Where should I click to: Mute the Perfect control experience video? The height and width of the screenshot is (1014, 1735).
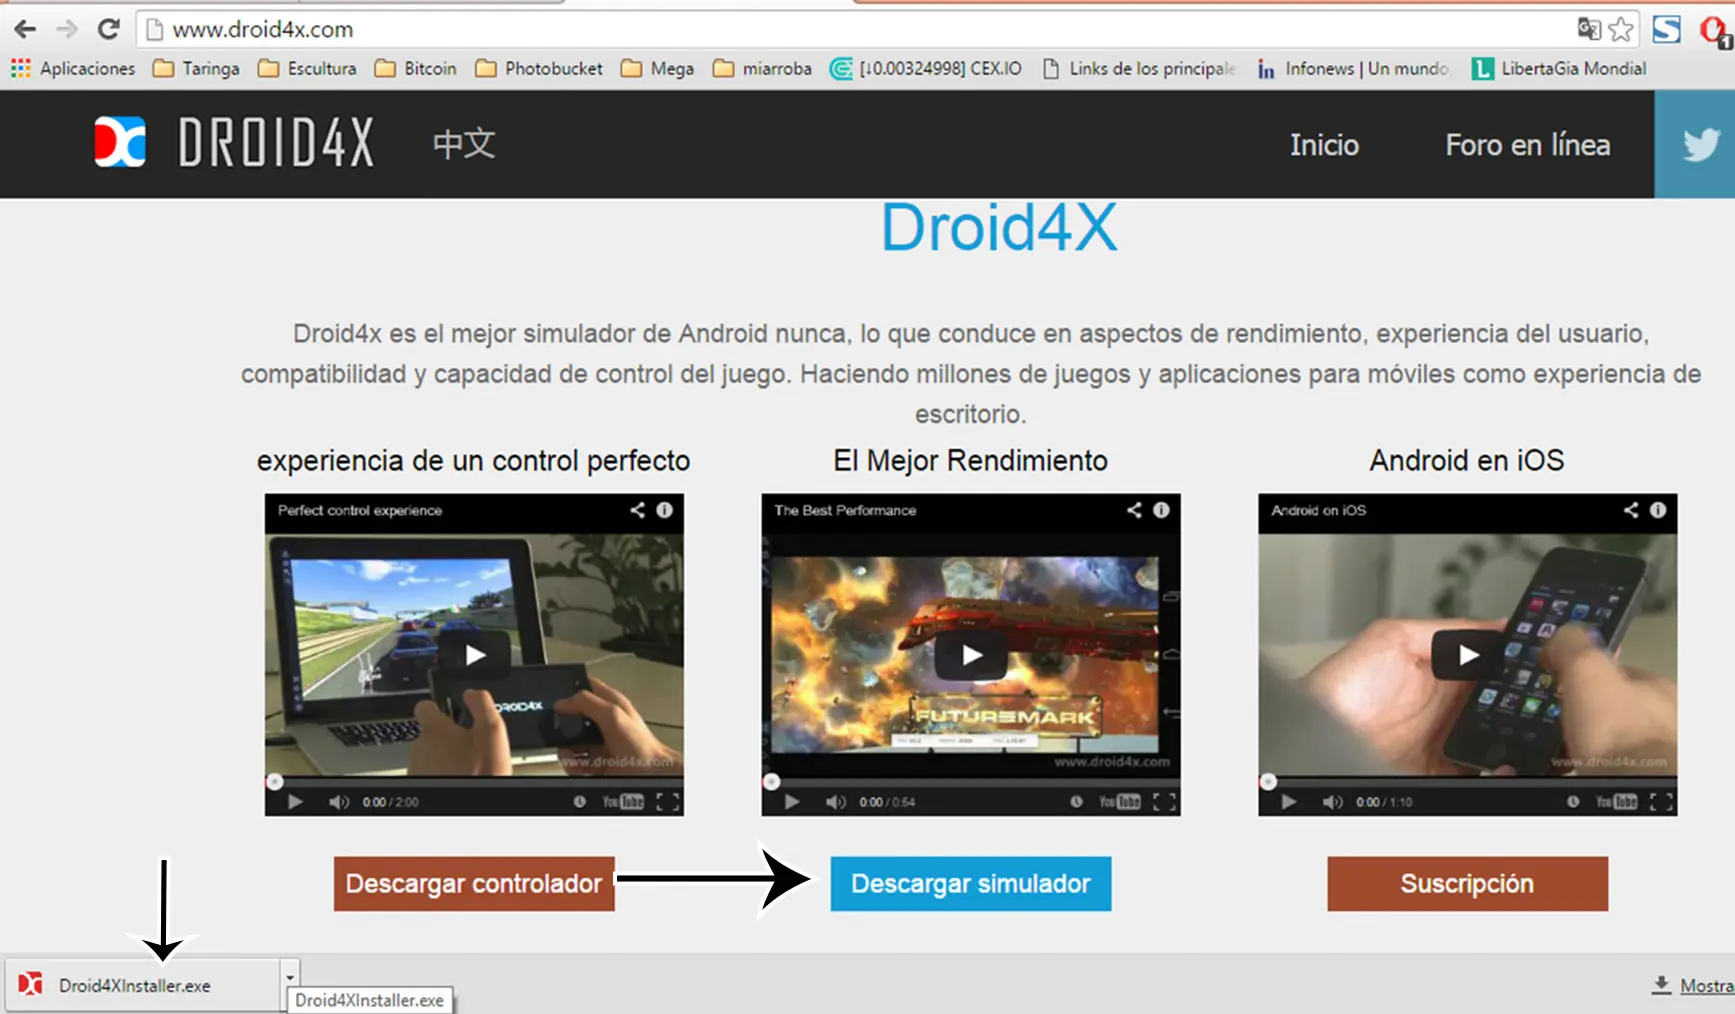click(339, 802)
